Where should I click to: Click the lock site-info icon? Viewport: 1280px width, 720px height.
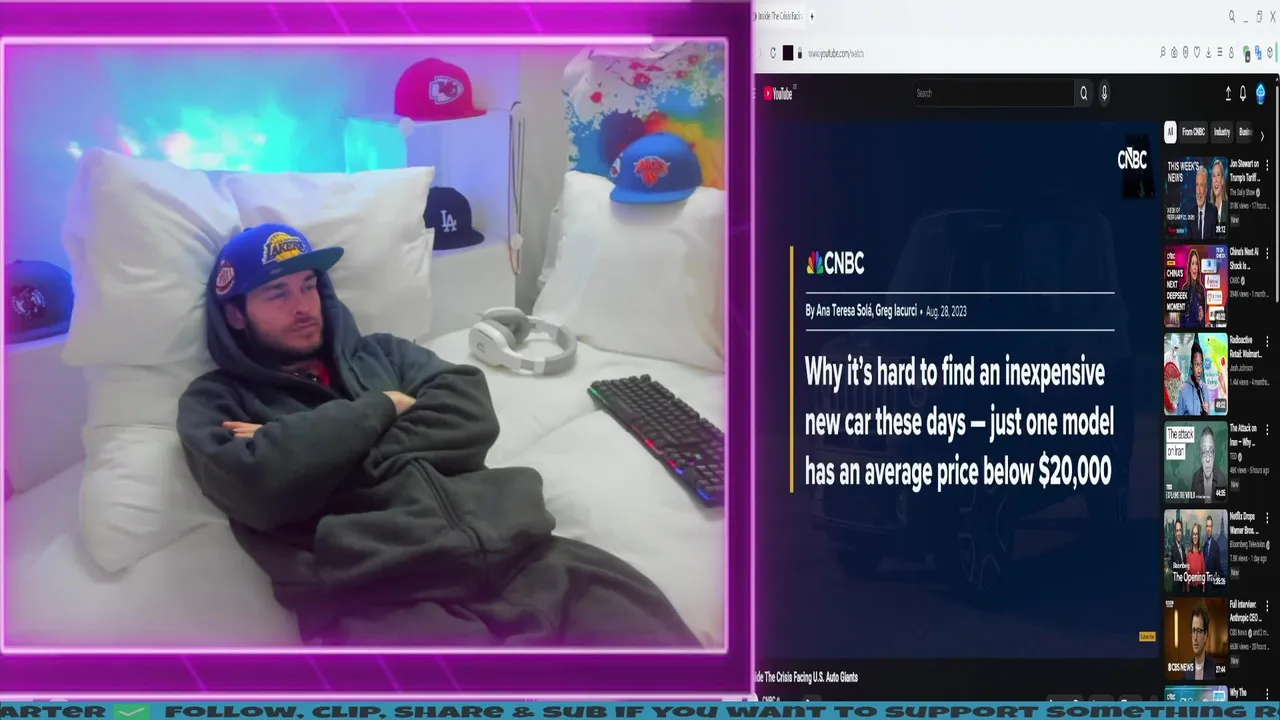tap(799, 53)
